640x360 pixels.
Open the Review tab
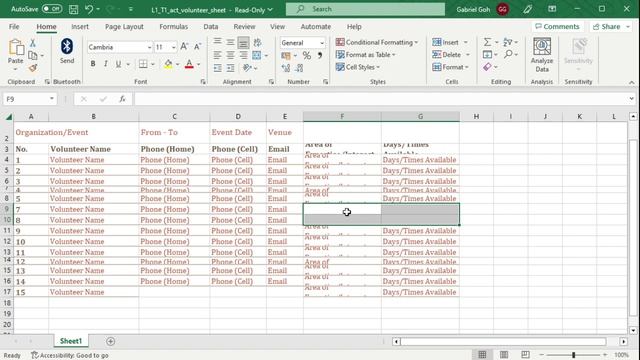[x=244, y=27]
